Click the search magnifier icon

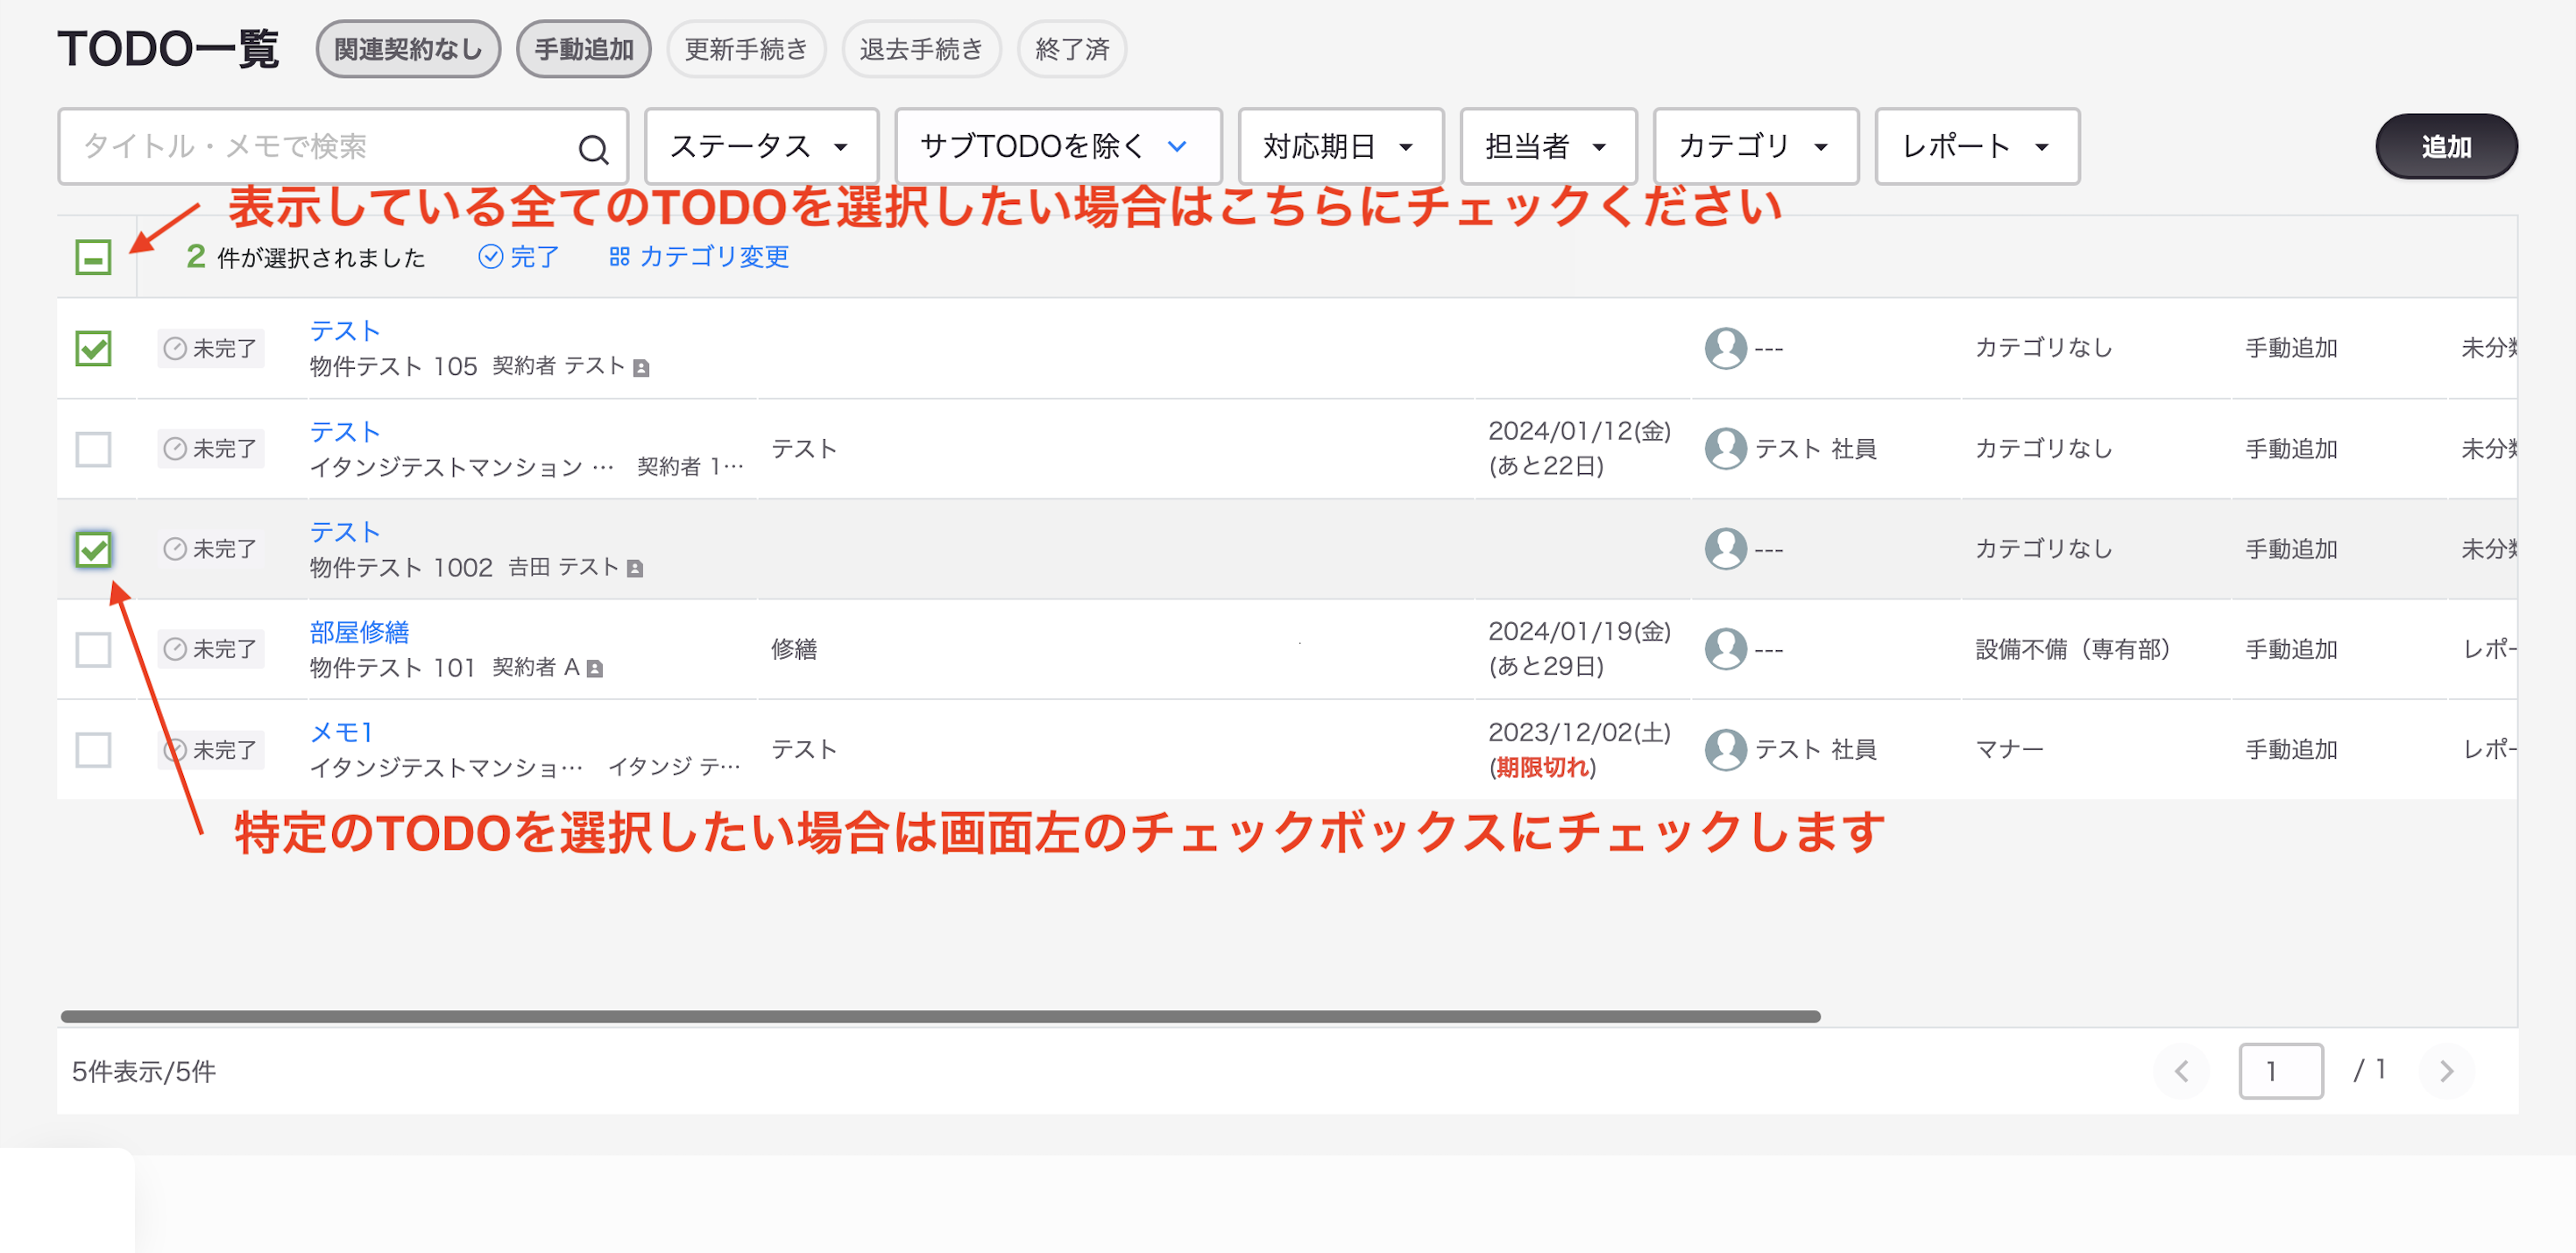click(593, 149)
